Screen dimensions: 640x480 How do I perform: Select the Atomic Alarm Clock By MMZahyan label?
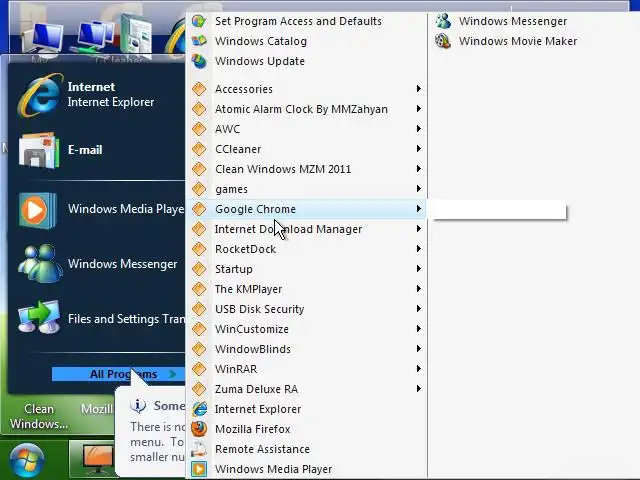point(301,109)
